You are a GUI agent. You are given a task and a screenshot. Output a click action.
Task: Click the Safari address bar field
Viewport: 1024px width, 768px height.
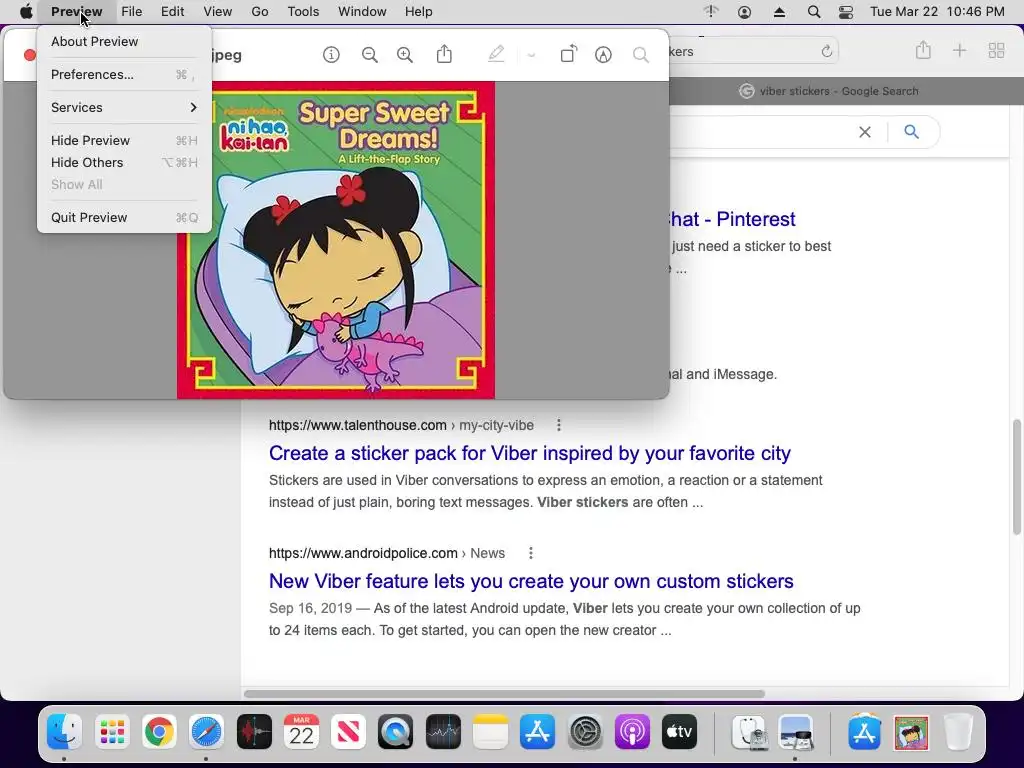753,51
